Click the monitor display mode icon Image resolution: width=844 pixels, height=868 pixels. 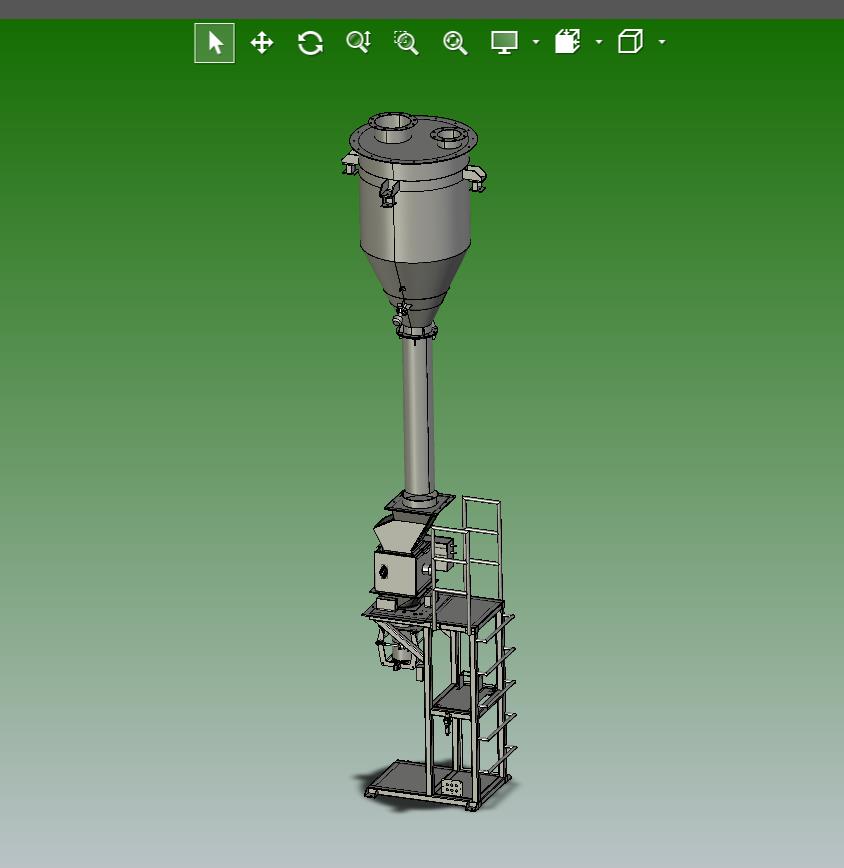click(x=504, y=43)
